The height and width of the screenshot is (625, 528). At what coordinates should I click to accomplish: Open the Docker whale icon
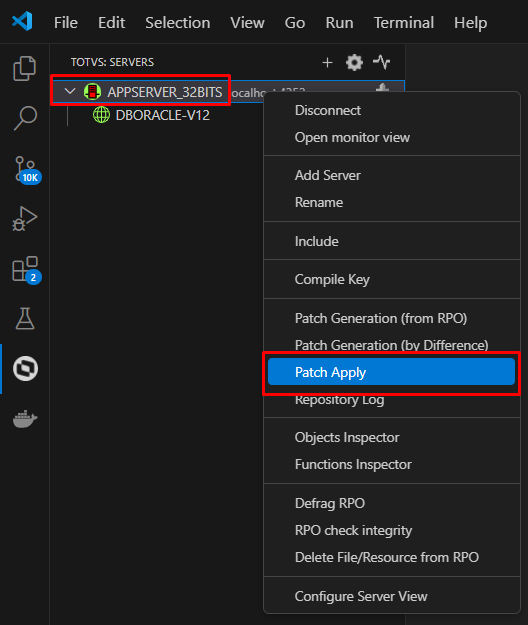point(25,419)
